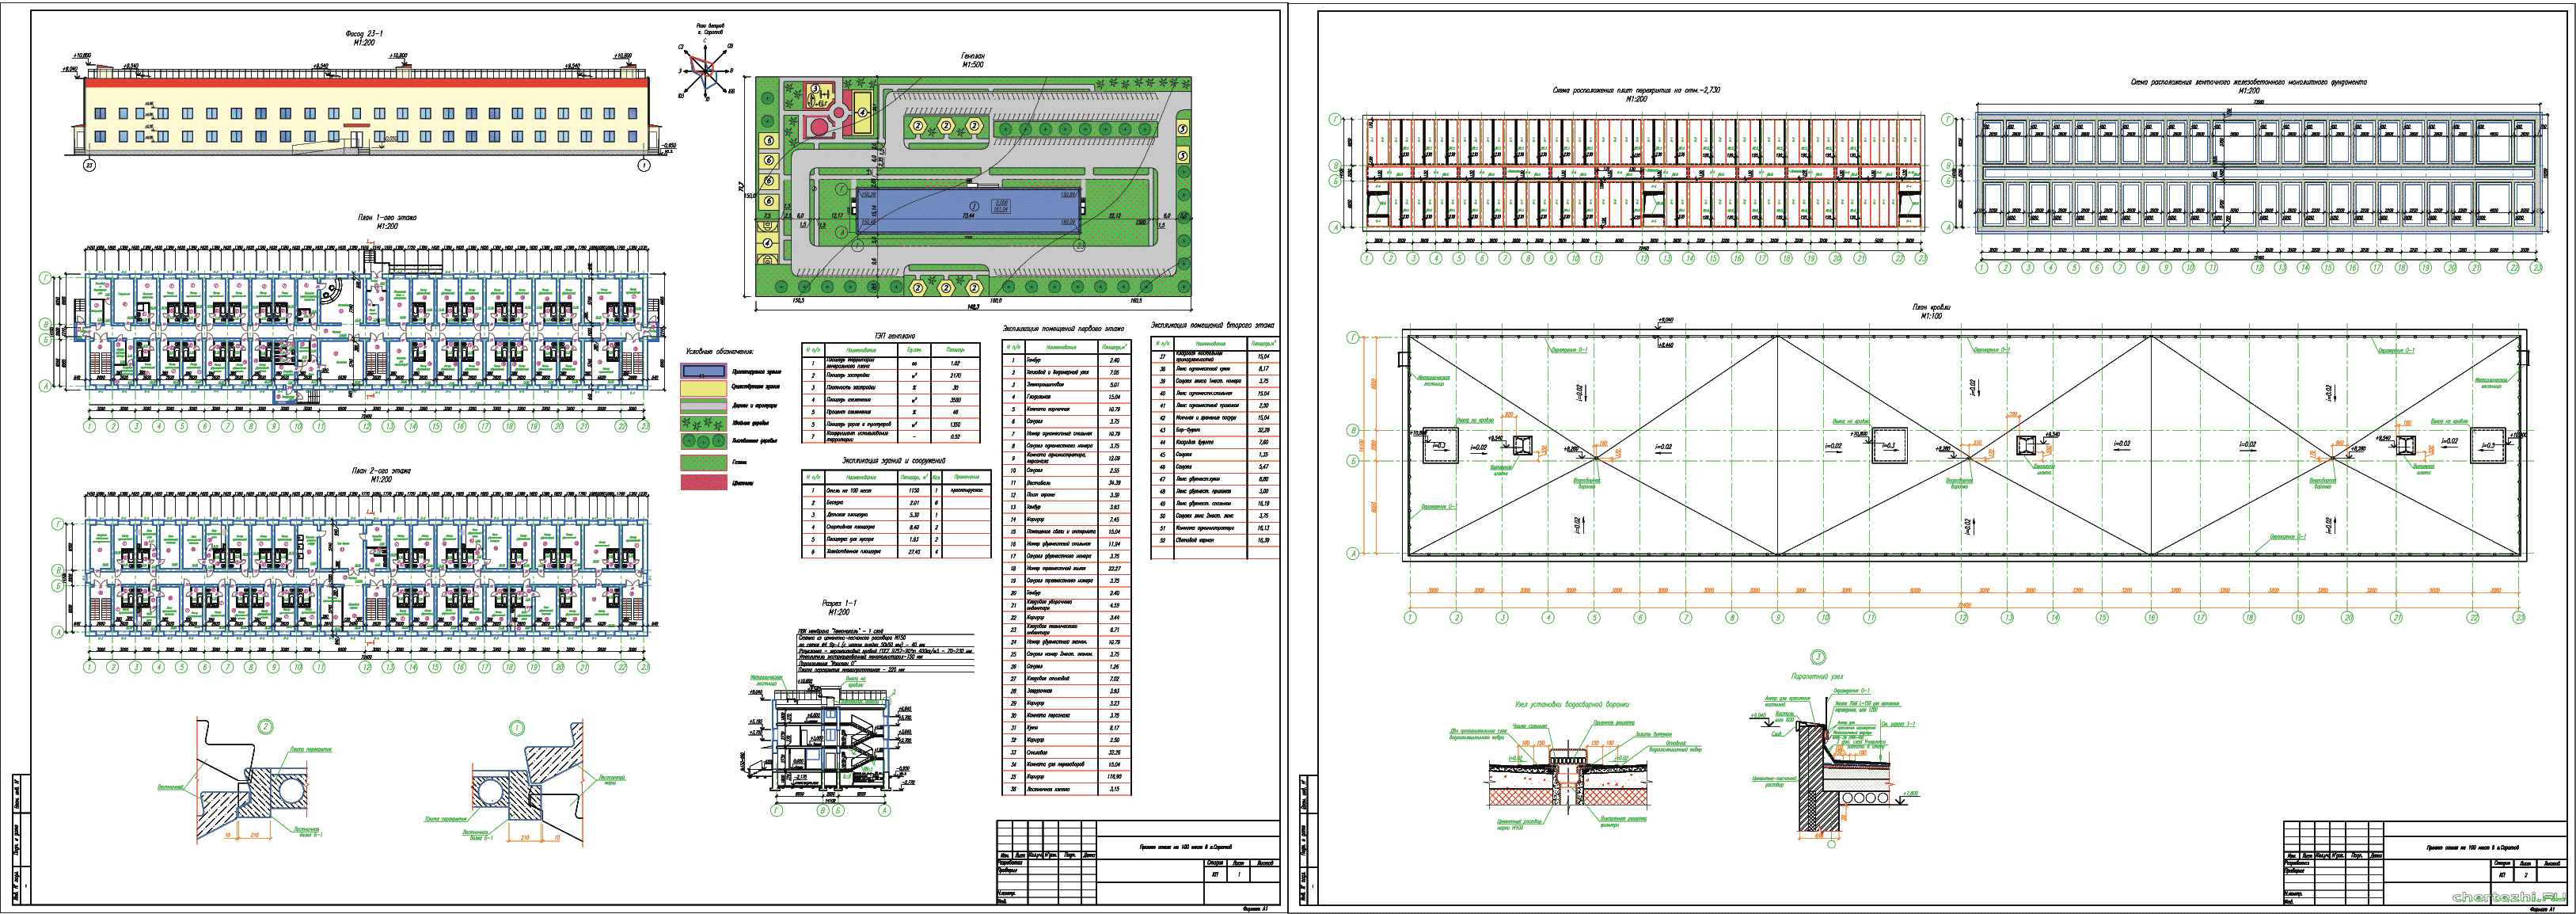This screenshot has width=2576, height=914.
Task: Click the 'Парапетный узел' detail label
Action: [1817, 676]
